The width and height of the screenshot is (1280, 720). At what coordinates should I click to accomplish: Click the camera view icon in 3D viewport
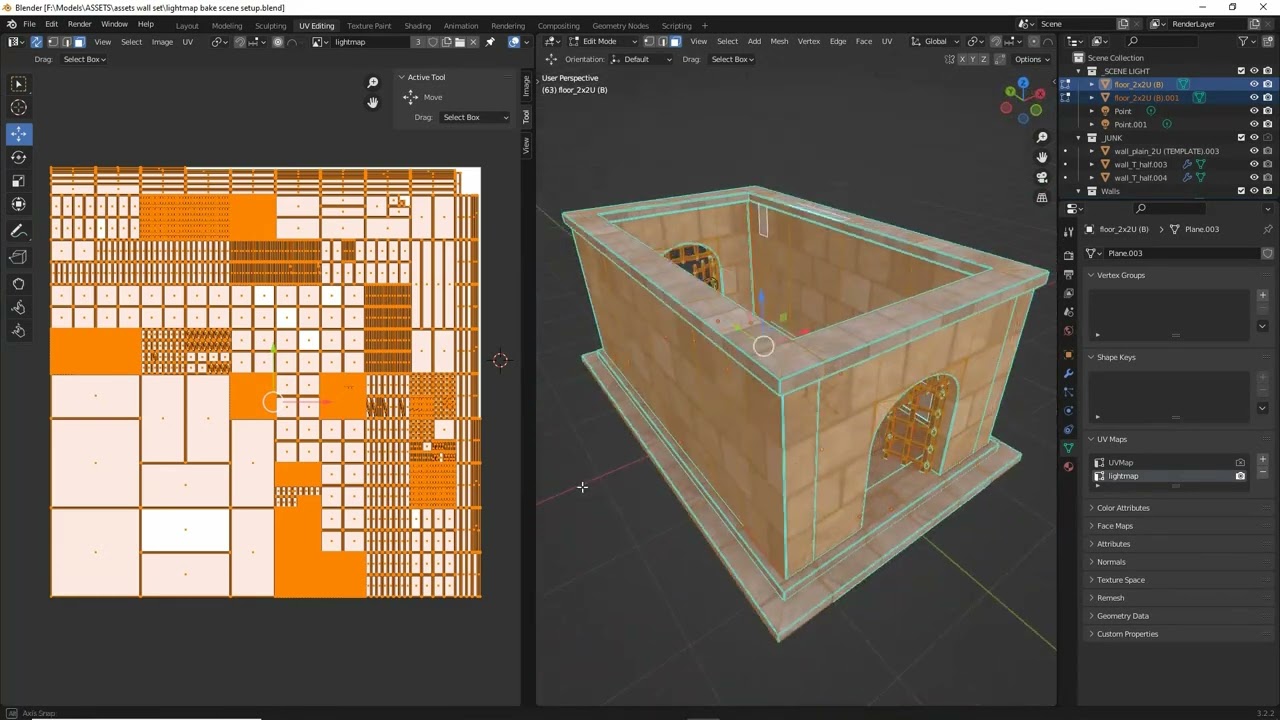click(1042, 177)
